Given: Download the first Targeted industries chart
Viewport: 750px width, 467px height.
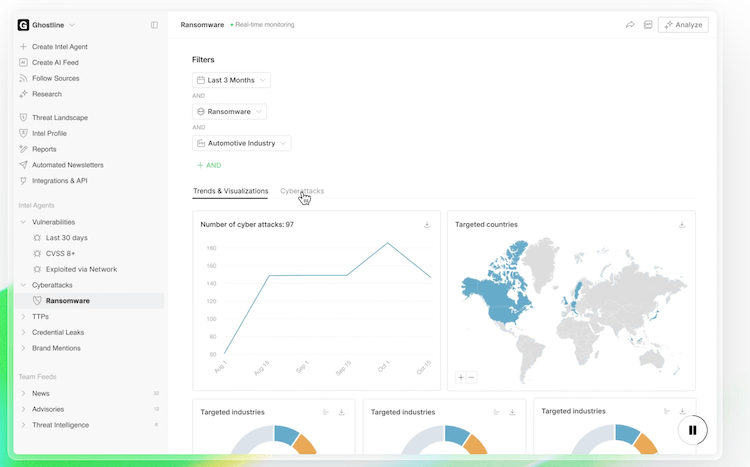Looking at the screenshot, I should click(x=342, y=412).
